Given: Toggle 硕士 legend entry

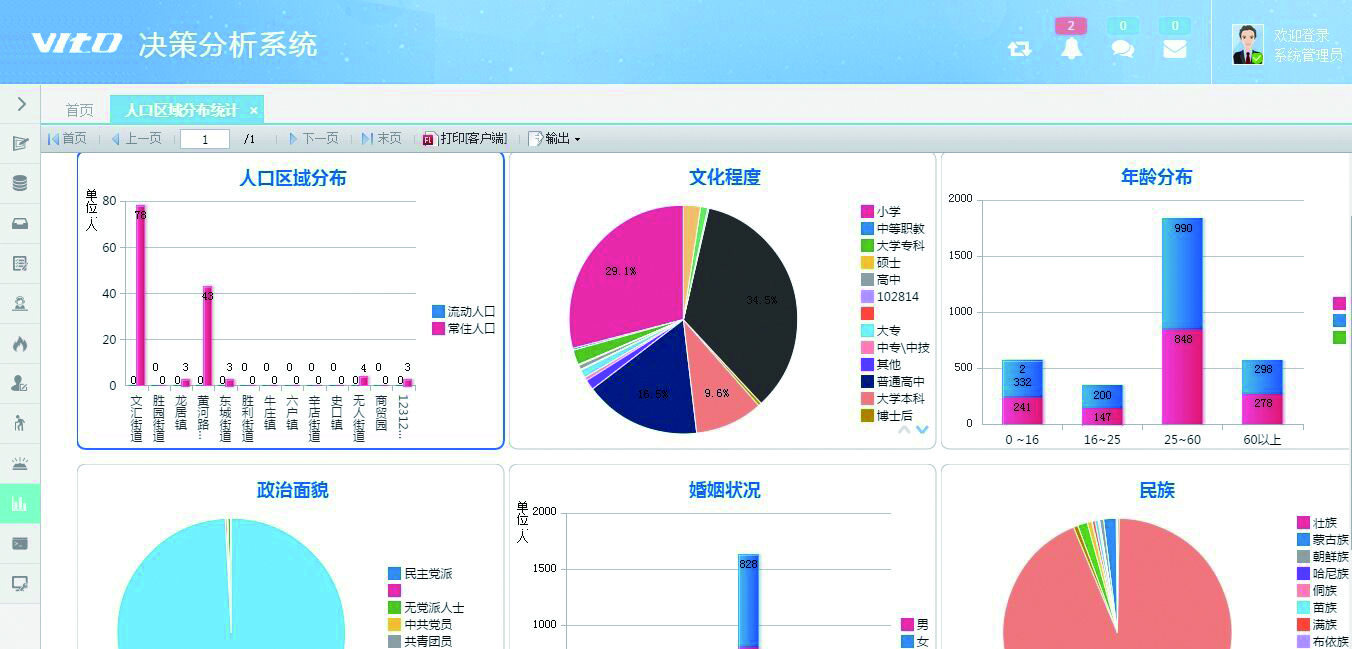Looking at the screenshot, I should click(881, 263).
